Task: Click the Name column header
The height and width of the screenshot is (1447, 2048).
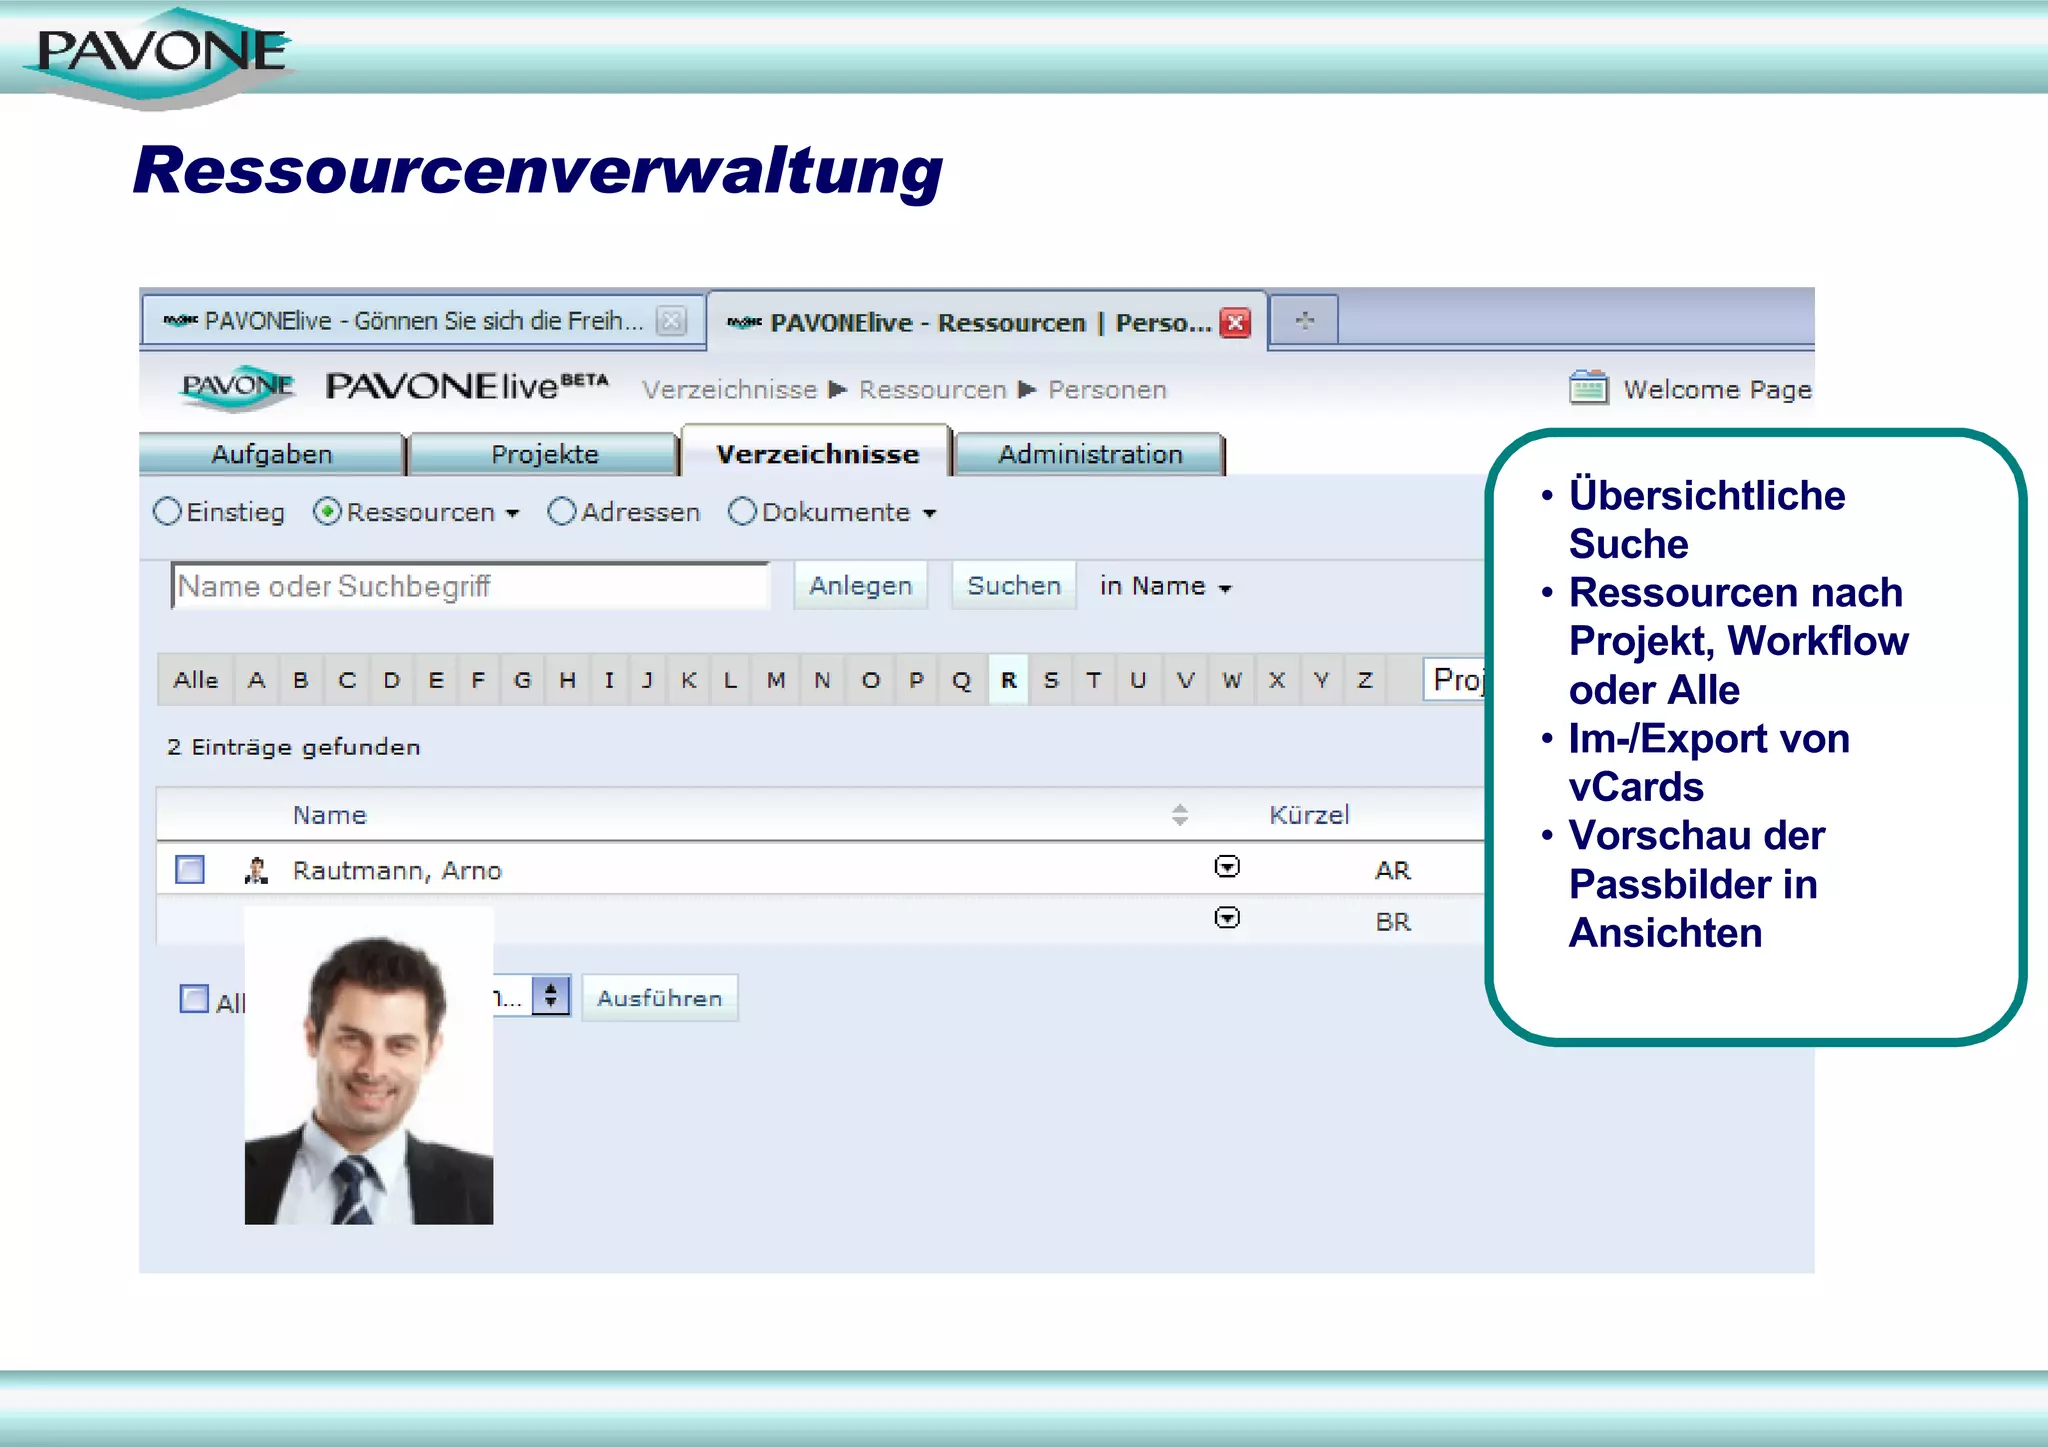Action: 330,815
